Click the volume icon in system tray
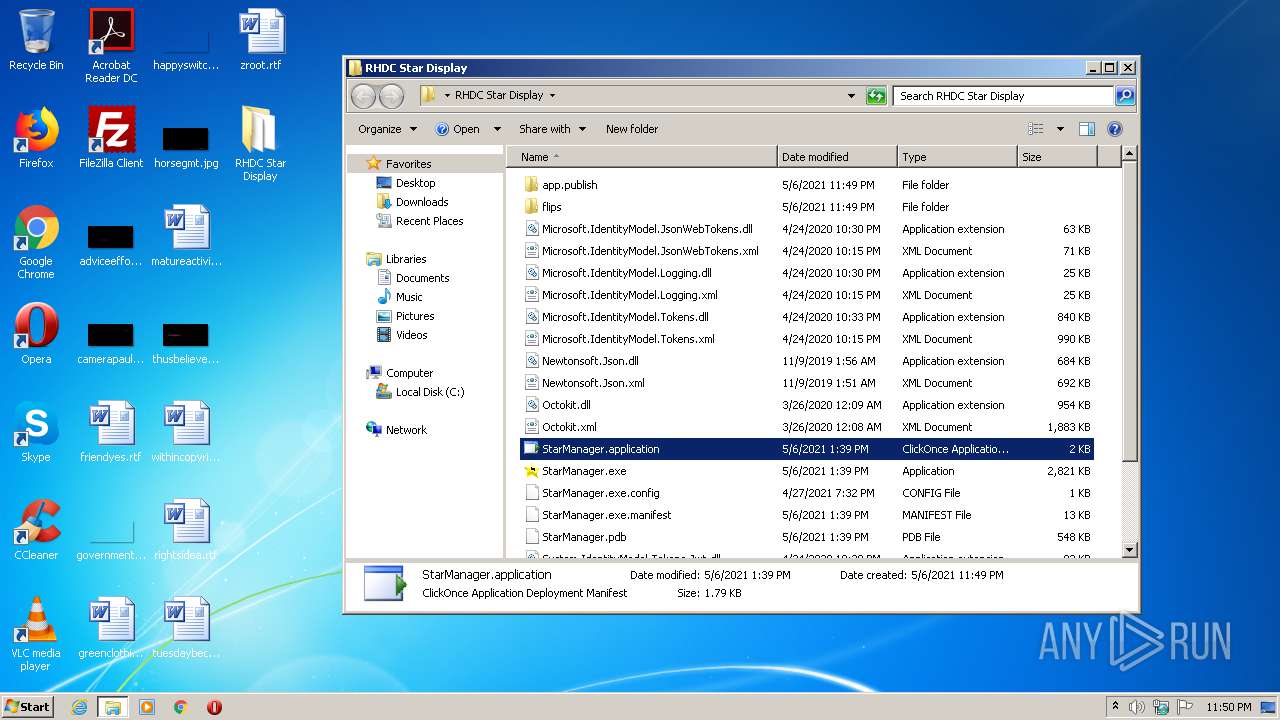The height and width of the screenshot is (720, 1280). [1137, 707]
